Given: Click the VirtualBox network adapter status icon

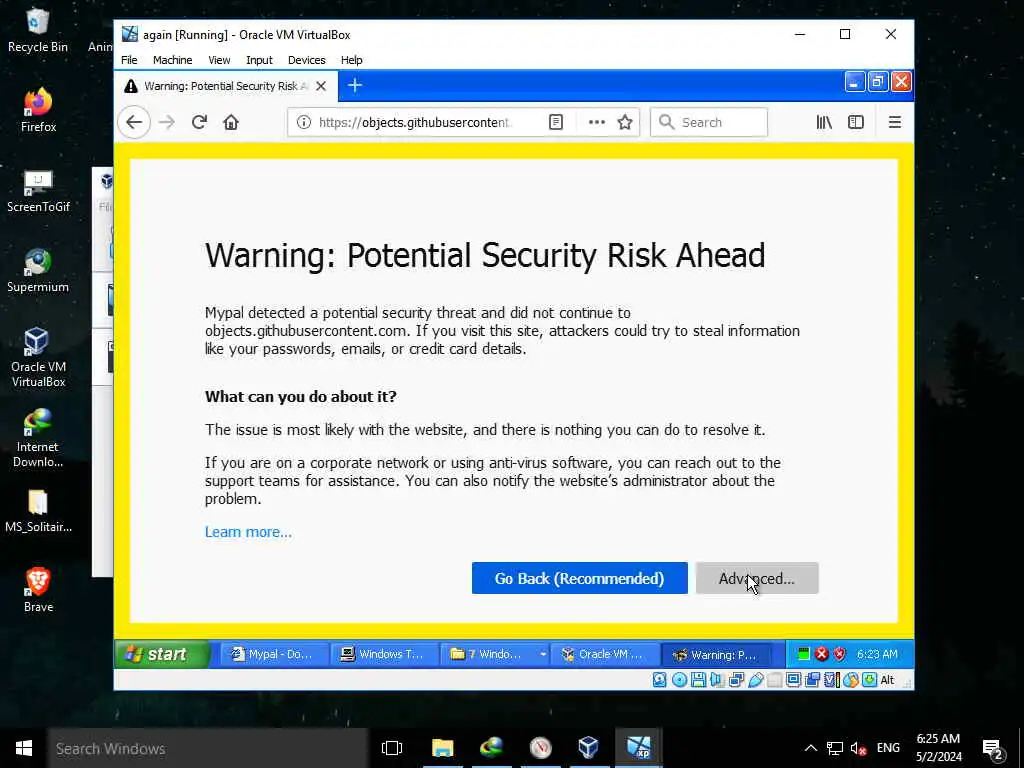Looking at the screenshot, I should click(x=736, y=680).
